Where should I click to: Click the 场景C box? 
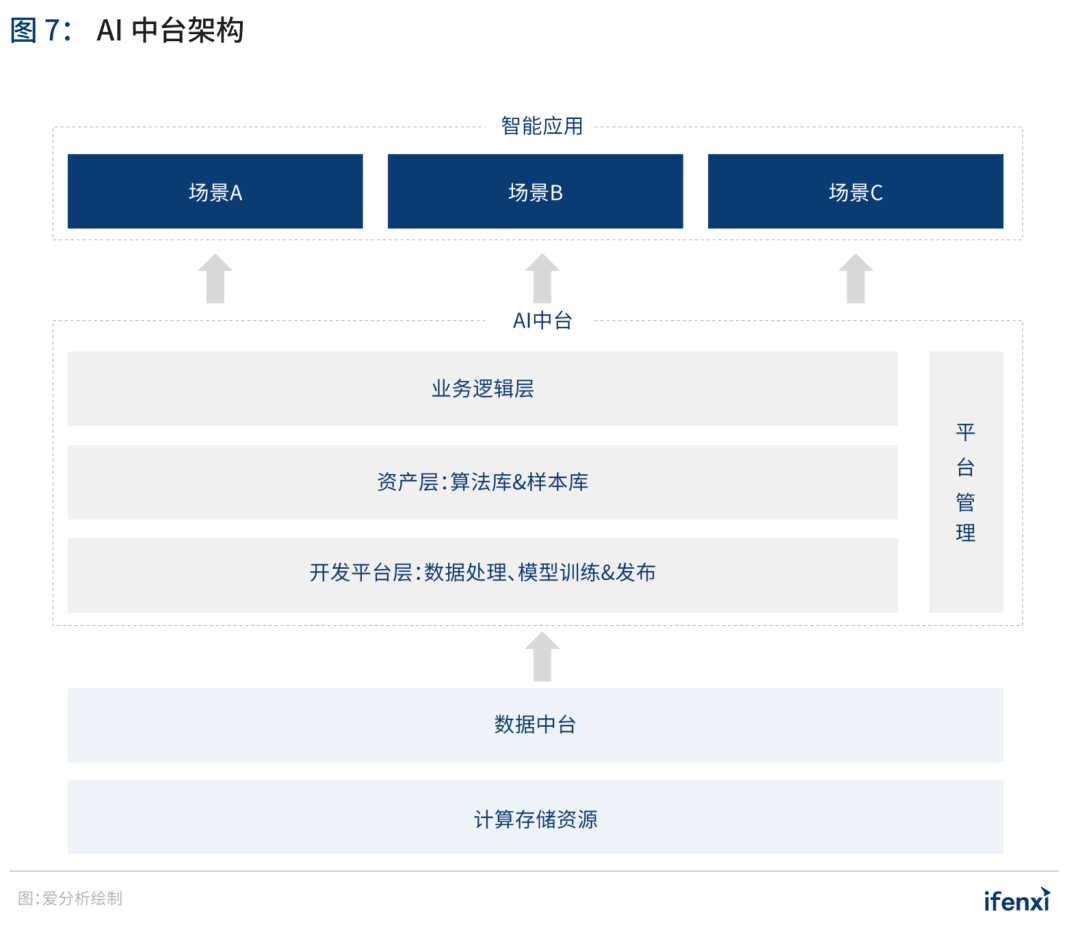855,191
